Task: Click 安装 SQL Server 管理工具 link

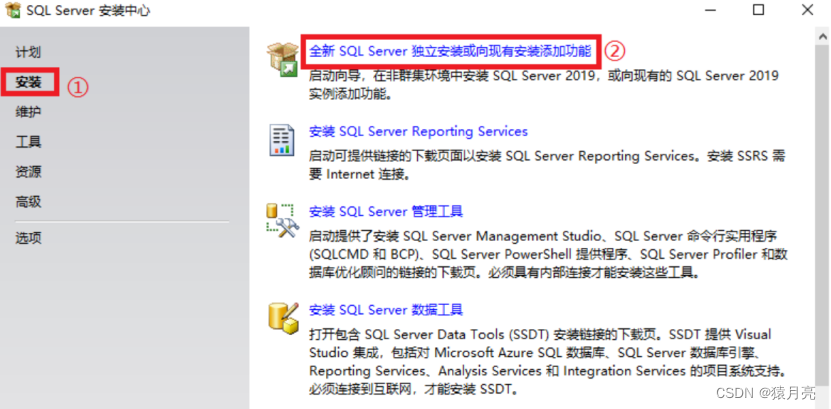Action: pyautogui.click(x=386, y=211)
